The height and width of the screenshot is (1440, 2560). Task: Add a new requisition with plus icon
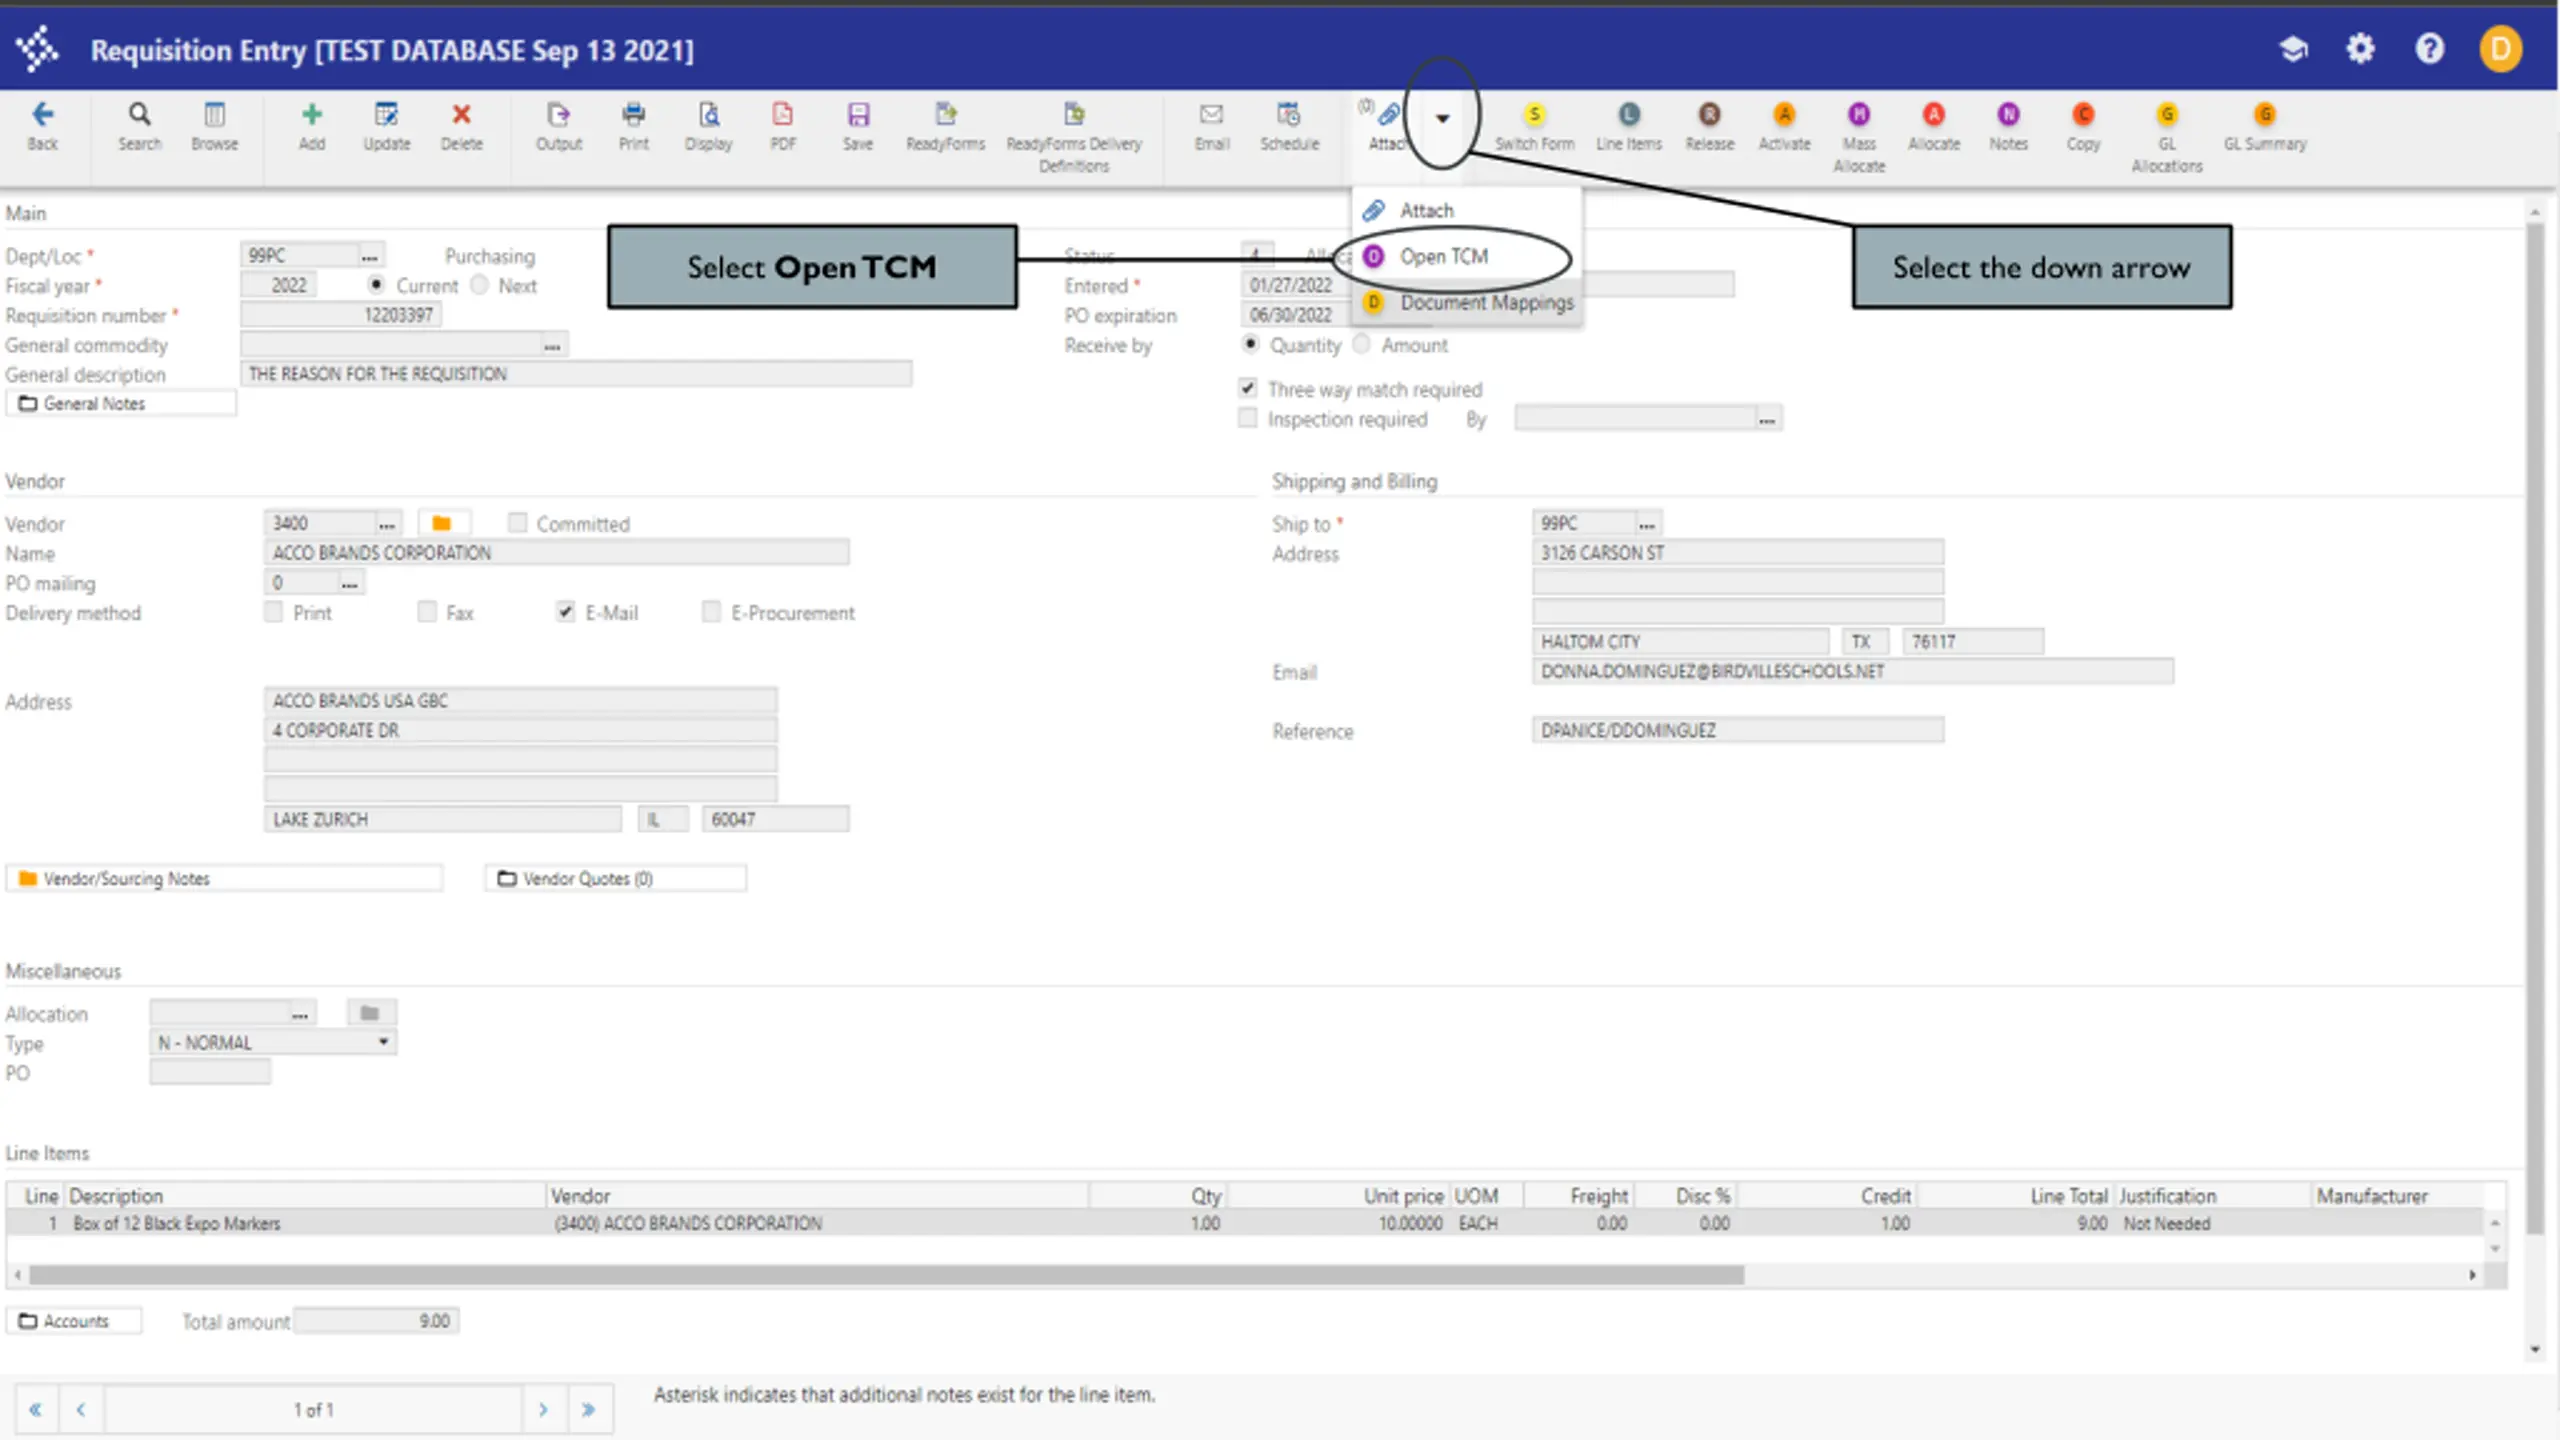click(x=312, y=115)
